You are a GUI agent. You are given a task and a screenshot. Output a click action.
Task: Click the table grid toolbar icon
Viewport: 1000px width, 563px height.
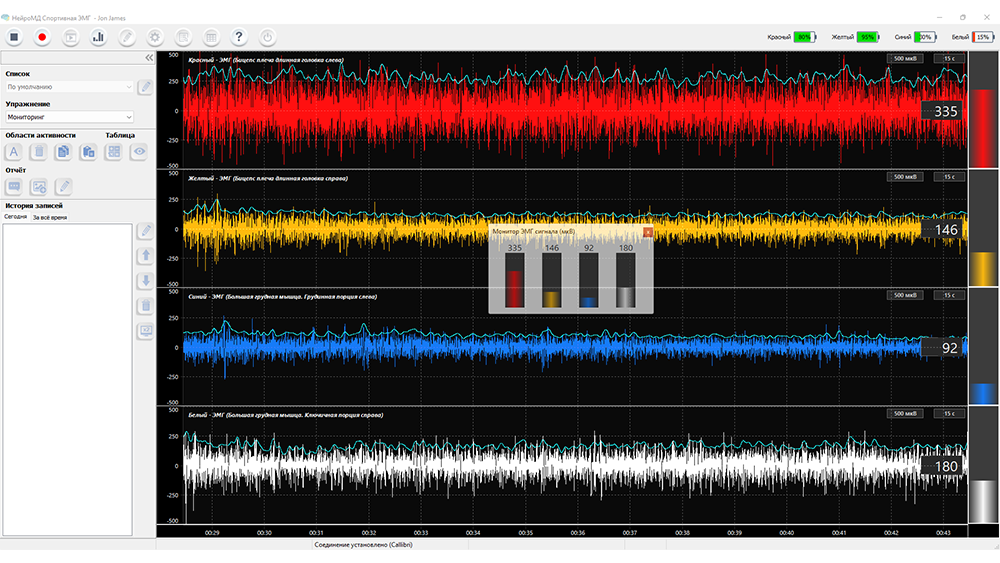211,37
